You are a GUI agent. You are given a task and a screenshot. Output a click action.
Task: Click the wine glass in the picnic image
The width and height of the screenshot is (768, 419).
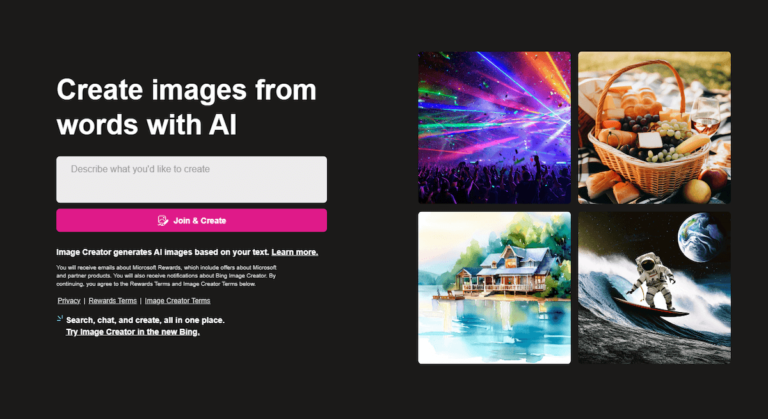[705, 116]
